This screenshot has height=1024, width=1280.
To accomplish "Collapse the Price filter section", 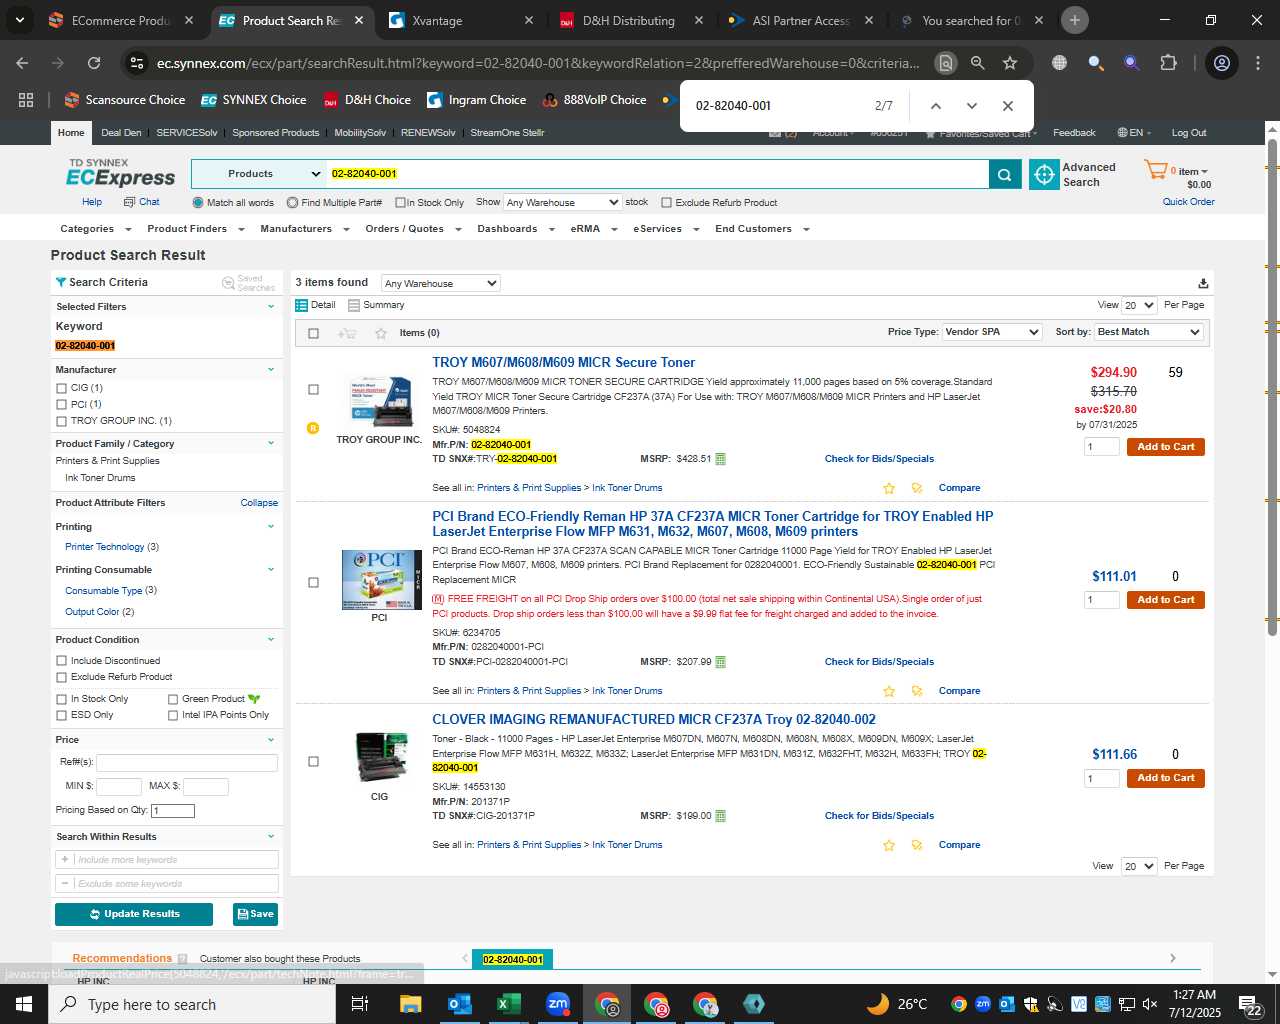I will click(x=270, y=740).
